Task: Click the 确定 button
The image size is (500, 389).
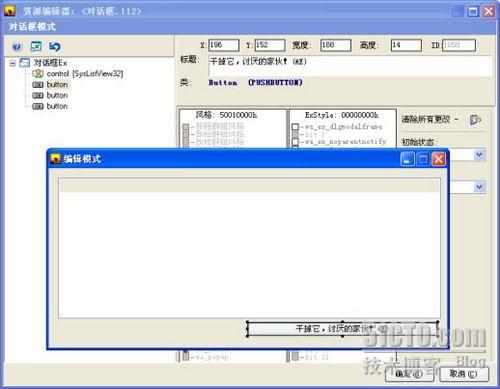Action: (409, 374)
